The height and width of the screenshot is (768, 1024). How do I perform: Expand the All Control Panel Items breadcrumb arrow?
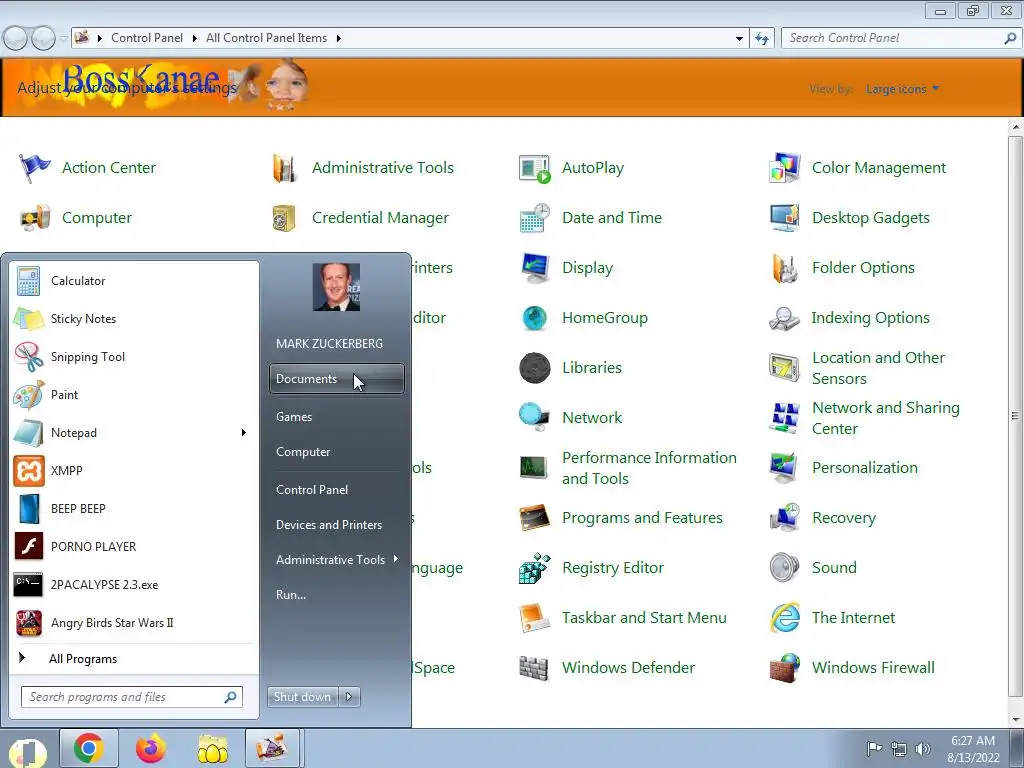coord(338,39)
